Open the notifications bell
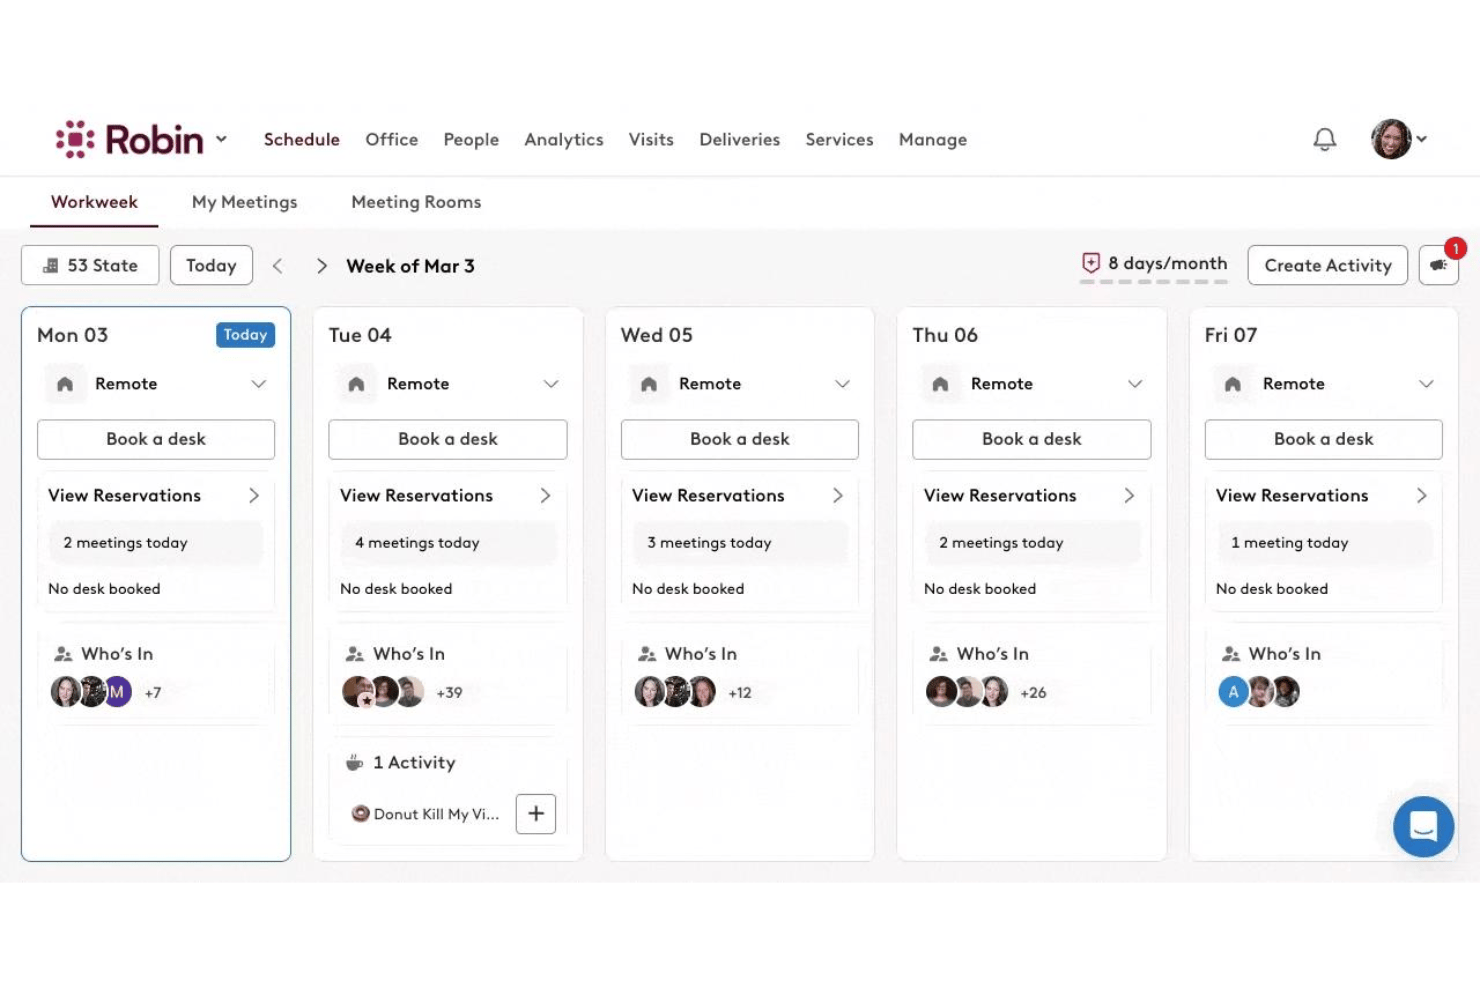This screenshot has height=987, width=1480. [1324, 139]
